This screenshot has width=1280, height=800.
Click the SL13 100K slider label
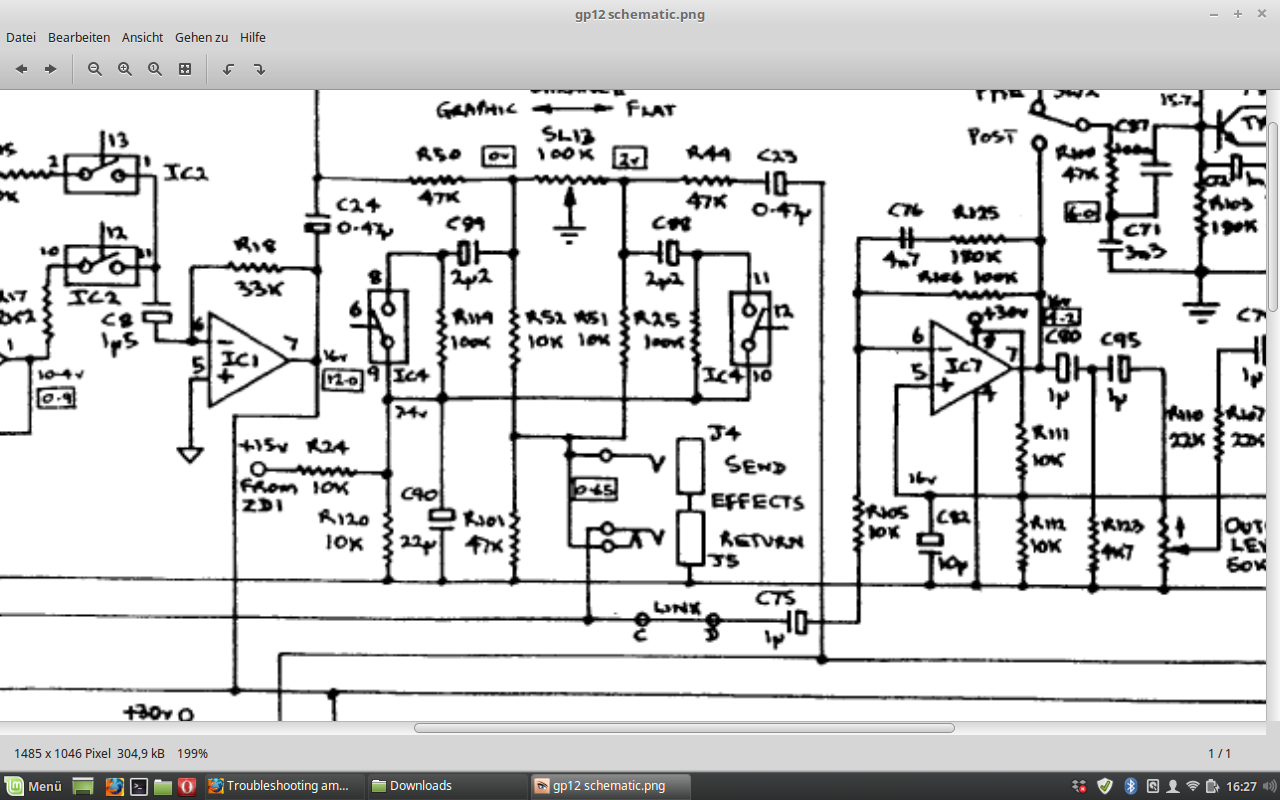567,146
